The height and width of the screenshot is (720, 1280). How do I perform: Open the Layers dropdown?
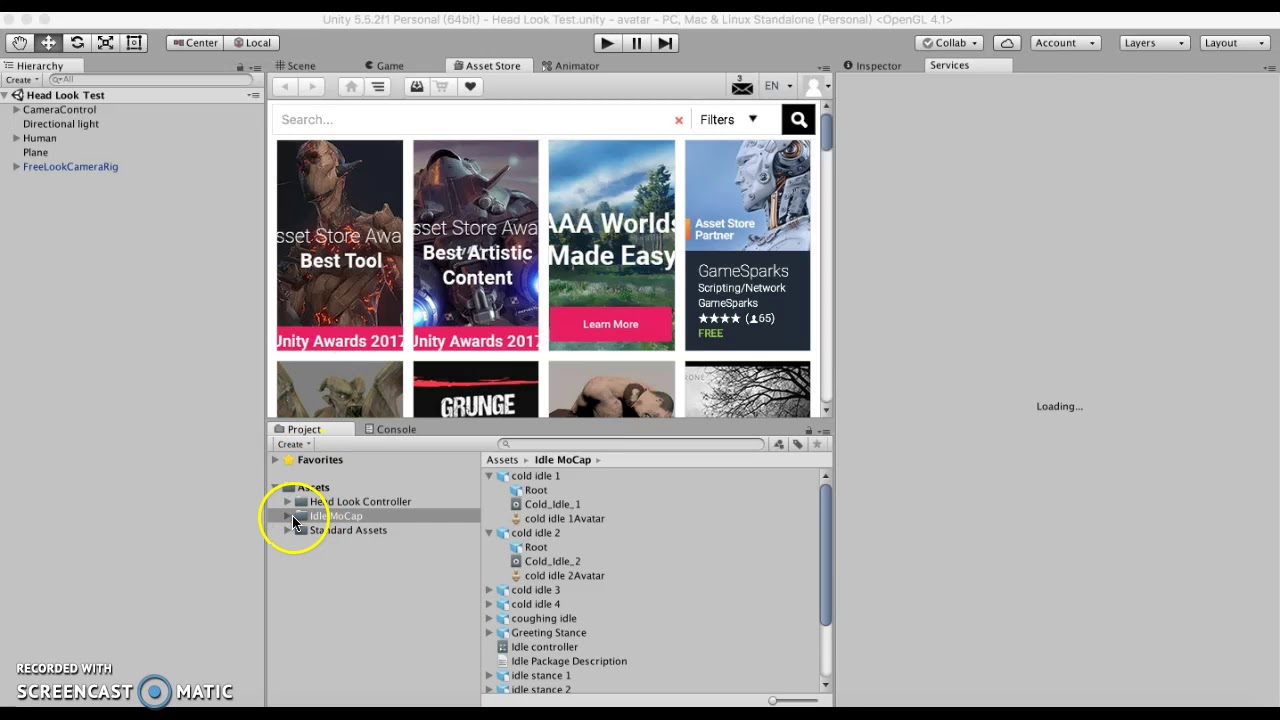[x=1153, y=43]
